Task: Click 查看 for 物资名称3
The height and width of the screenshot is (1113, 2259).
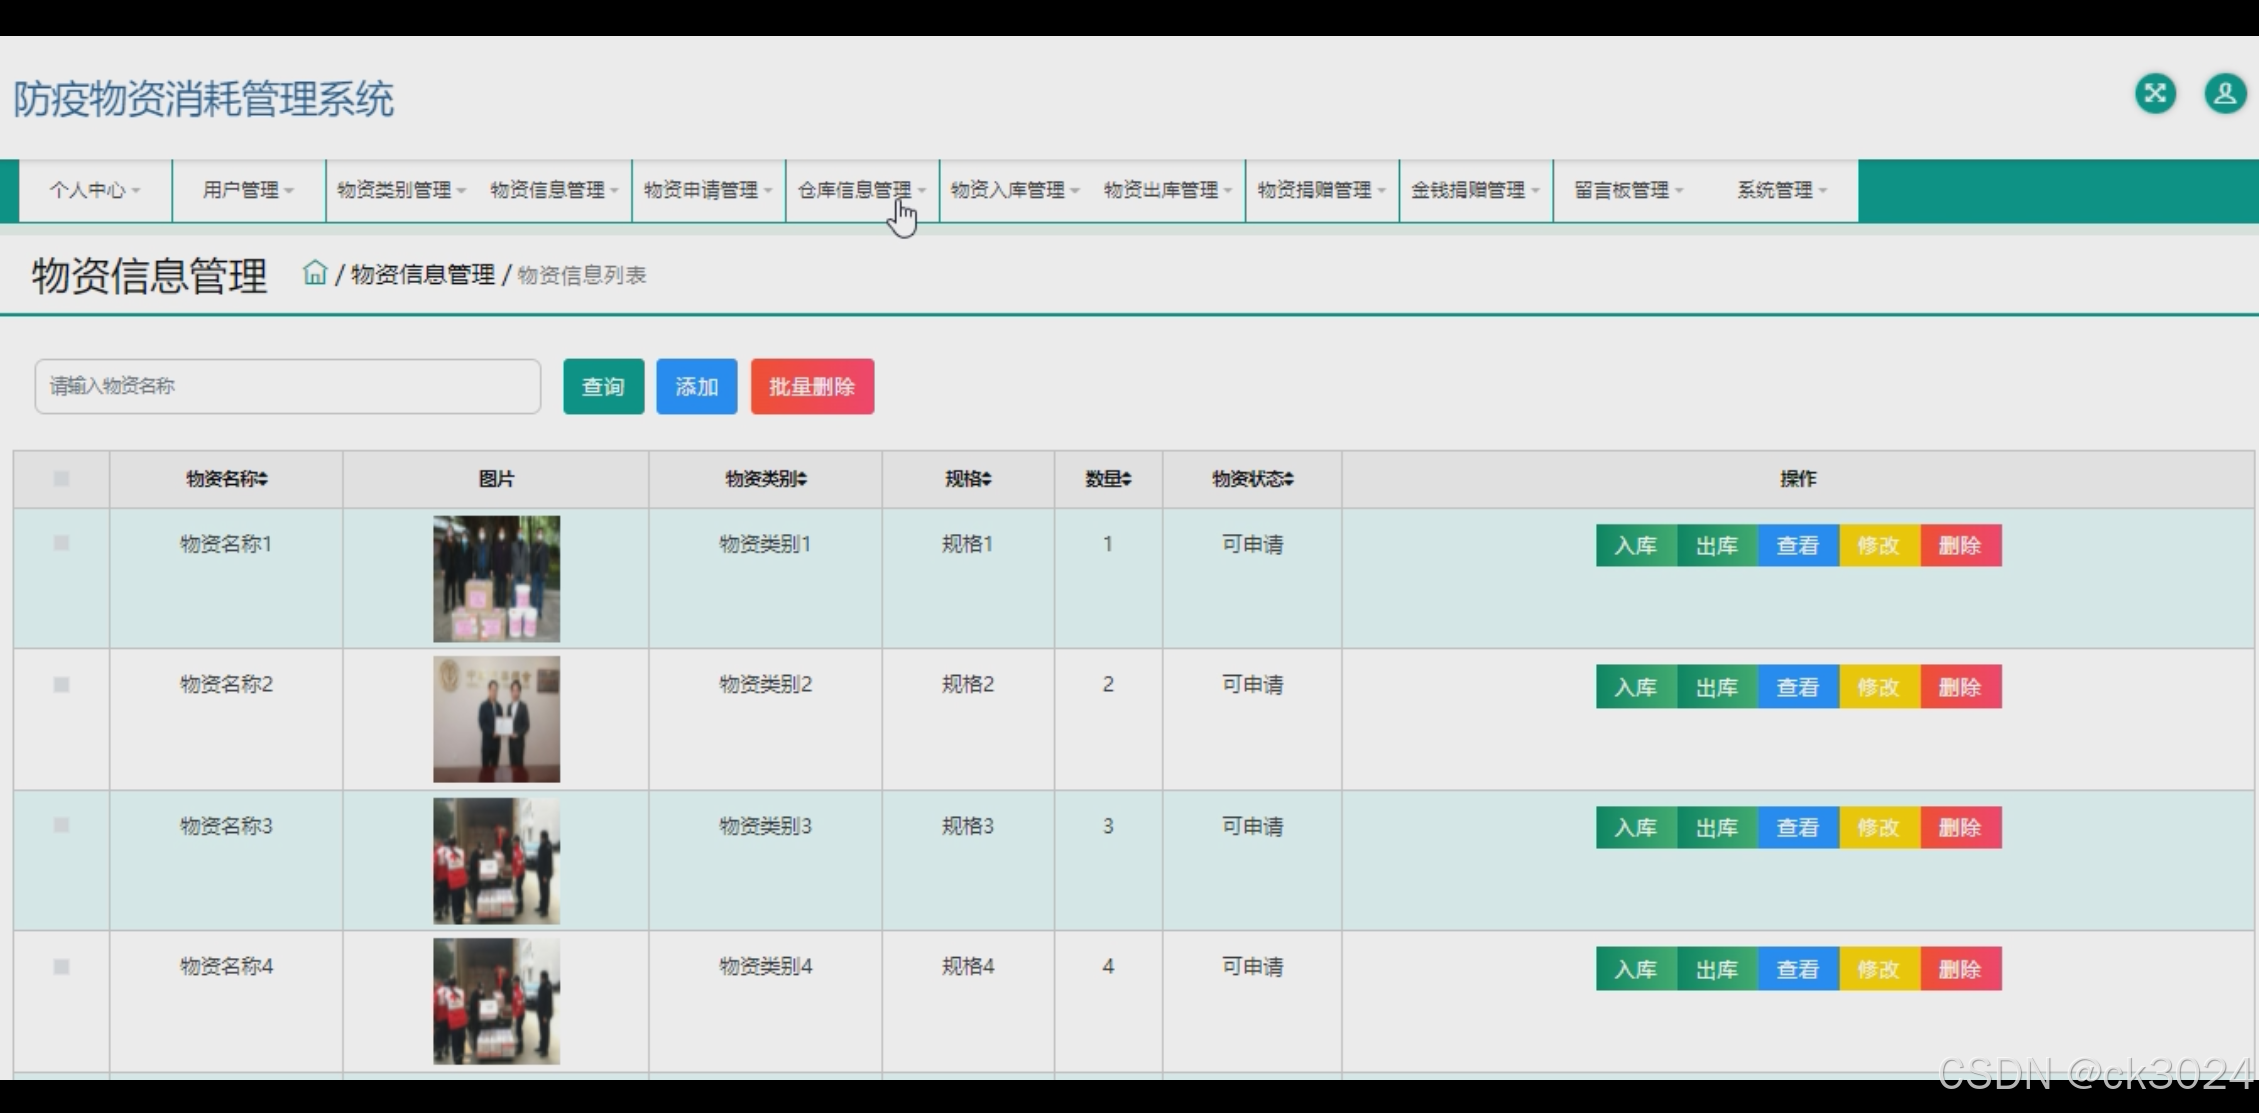Action: (1796, 827)
